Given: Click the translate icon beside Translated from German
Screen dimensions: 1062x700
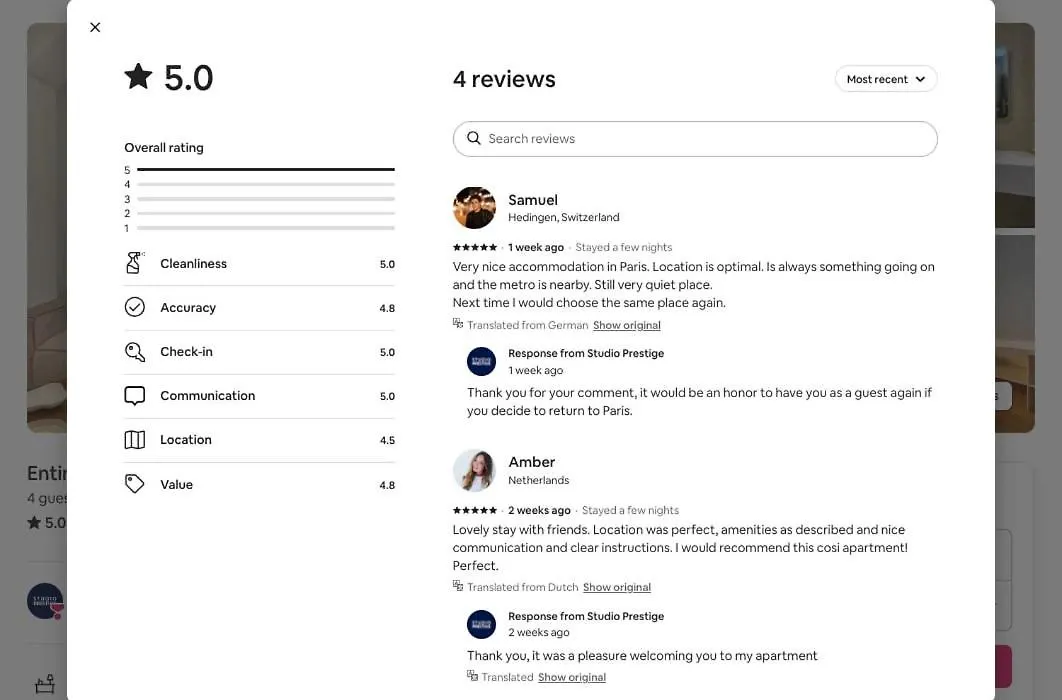Looking at the screenshot, I should [458, 324].
